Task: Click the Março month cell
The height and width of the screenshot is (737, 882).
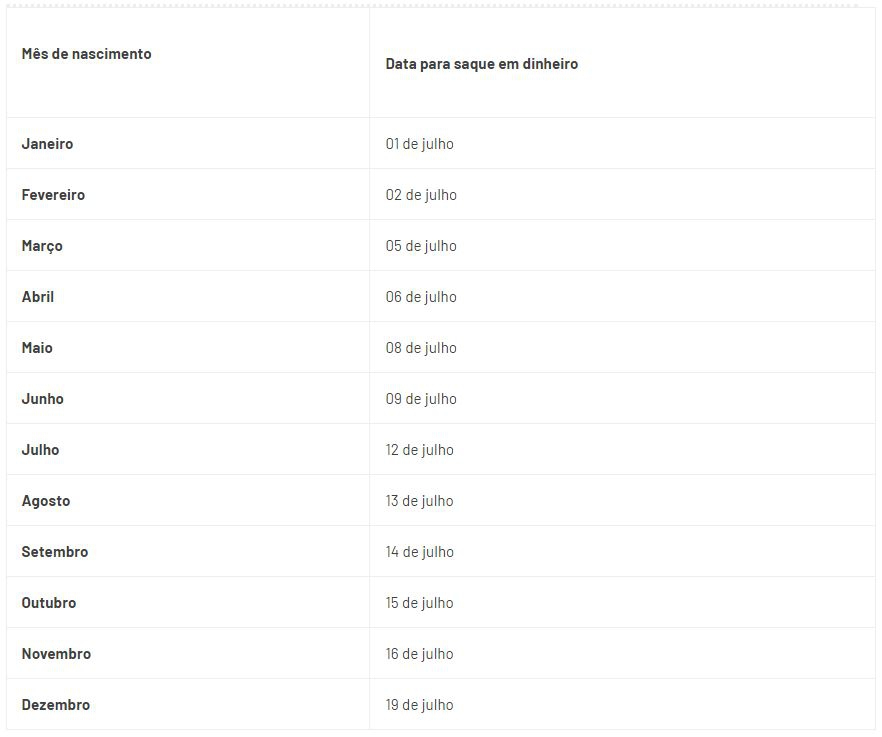Action: [x=42, y=246]
